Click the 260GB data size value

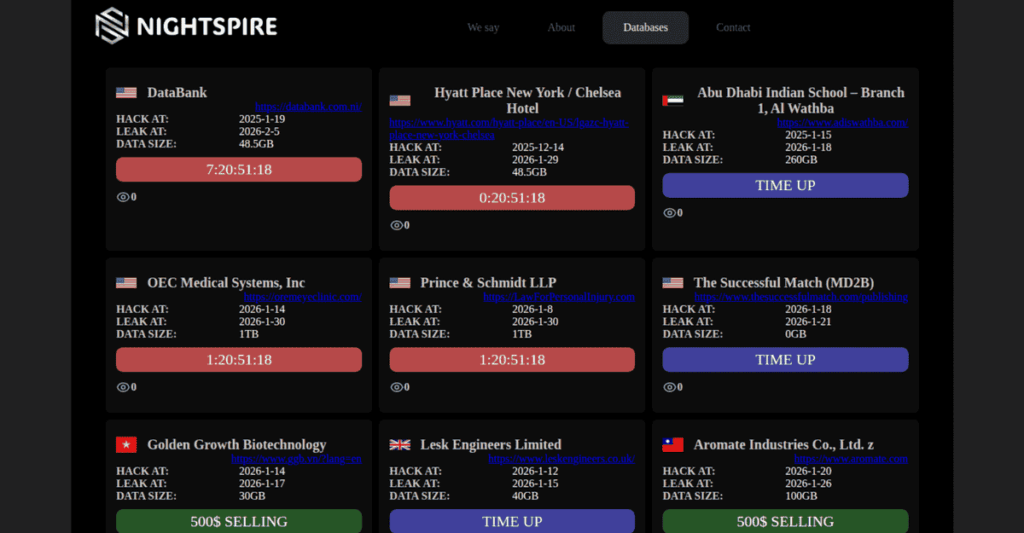pyautogui.click(x=801, y=160)
